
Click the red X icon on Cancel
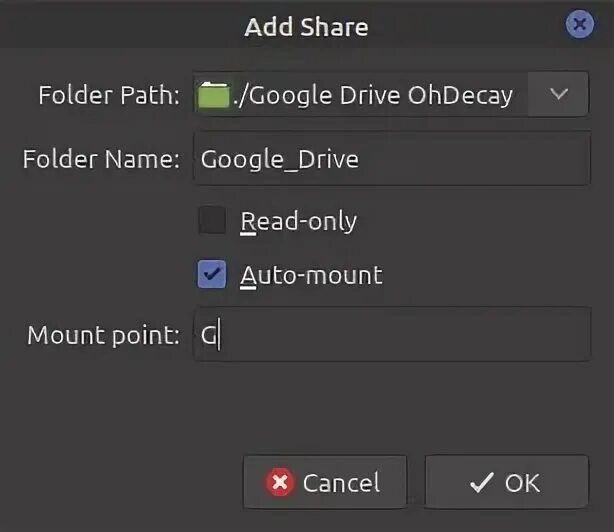[280, 484]
